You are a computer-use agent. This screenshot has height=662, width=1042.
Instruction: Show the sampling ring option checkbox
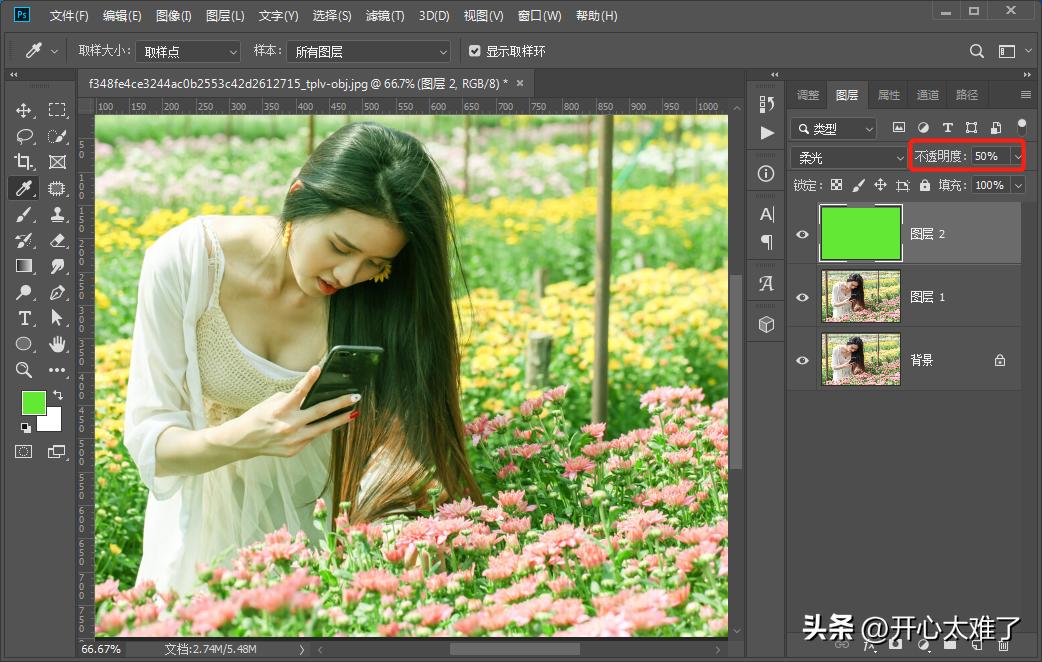pos(474,51)
